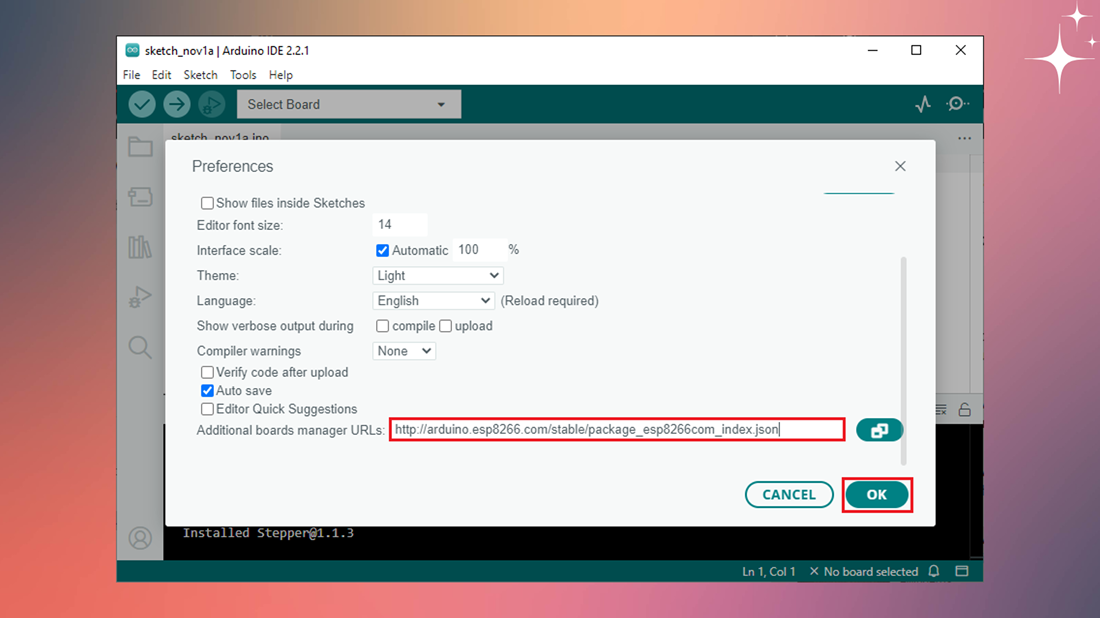Close the Arduino IDE window
The width and height of the screenshot is (1100, 618).
point(960,51)
